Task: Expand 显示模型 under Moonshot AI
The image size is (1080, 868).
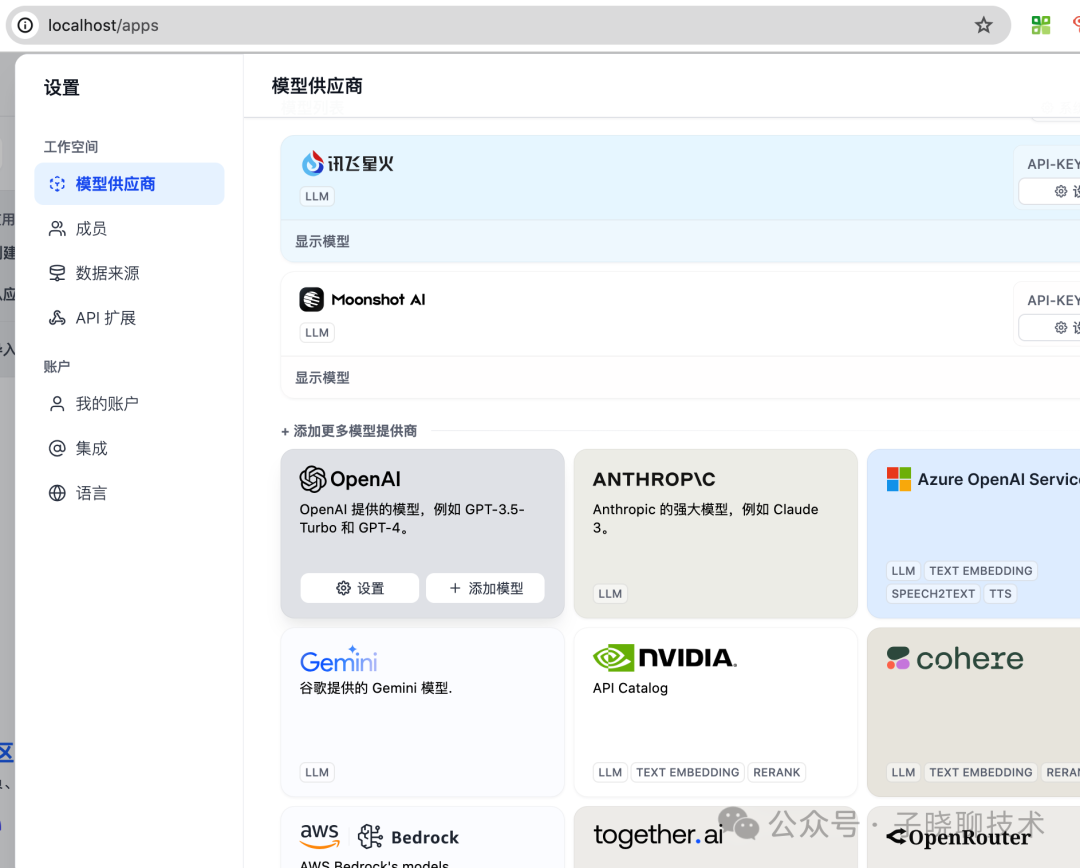Action: 322,378
